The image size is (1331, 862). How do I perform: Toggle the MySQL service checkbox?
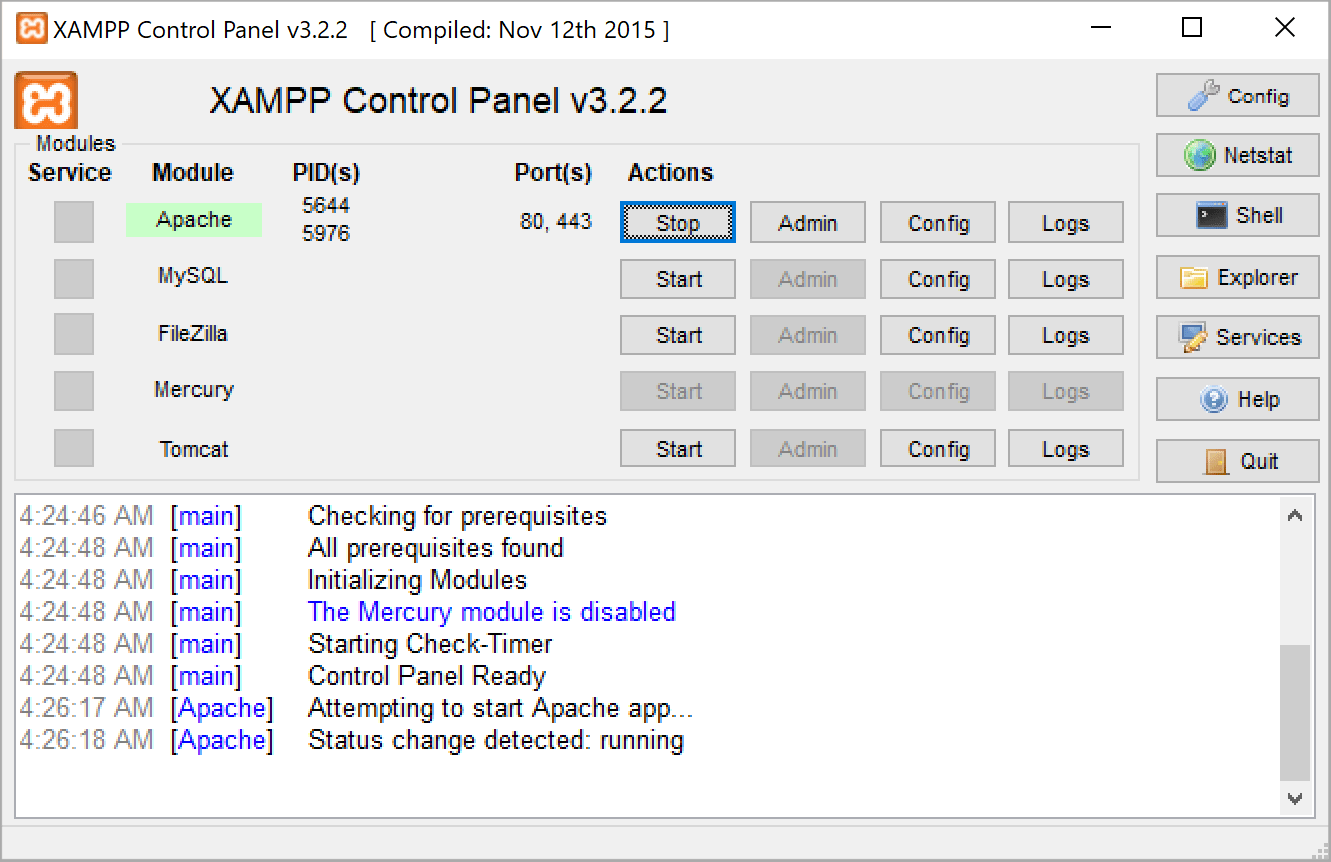click(74, 279)
